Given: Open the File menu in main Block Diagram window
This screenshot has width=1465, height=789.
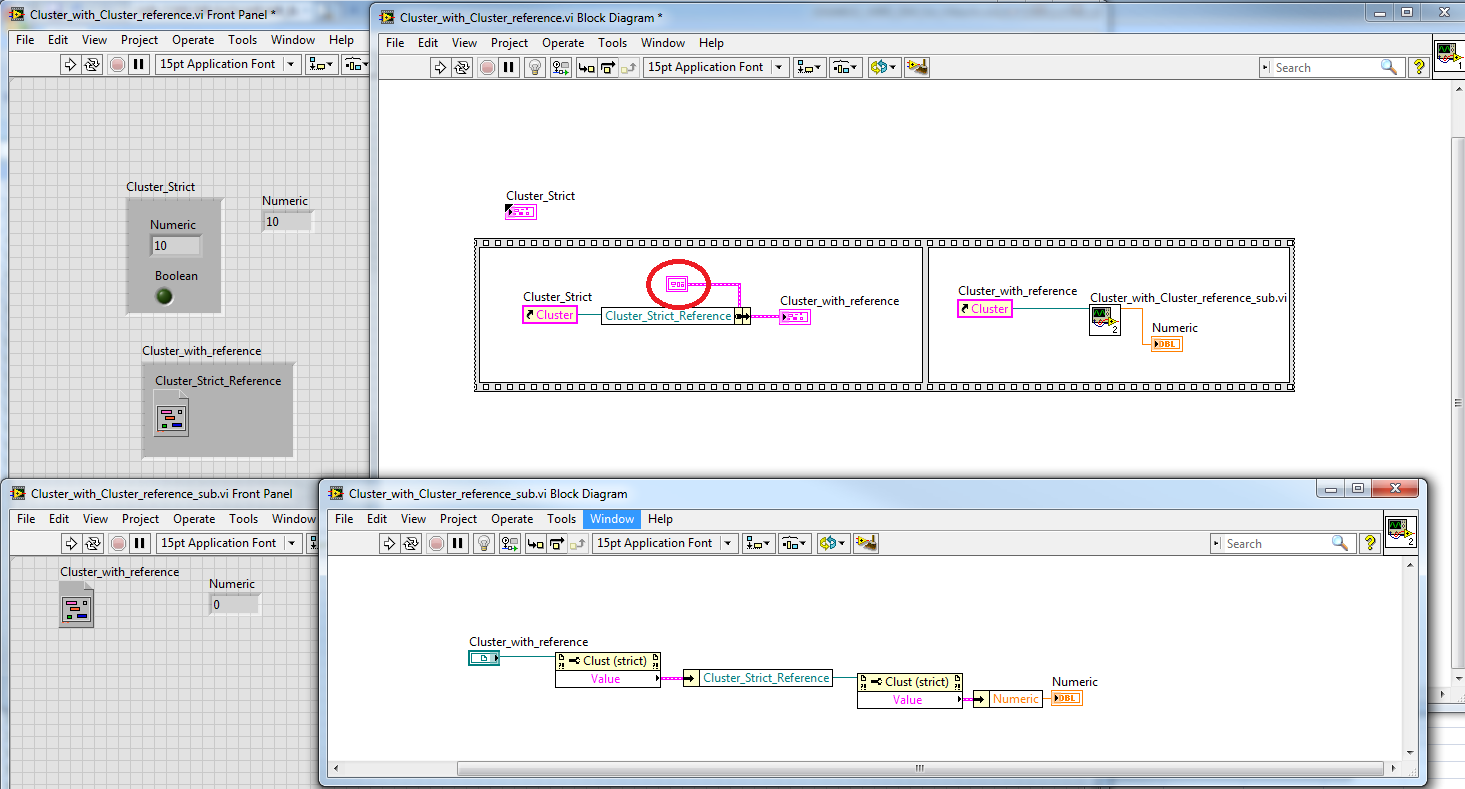Looking at the screenshot, I should pos(395,43).
